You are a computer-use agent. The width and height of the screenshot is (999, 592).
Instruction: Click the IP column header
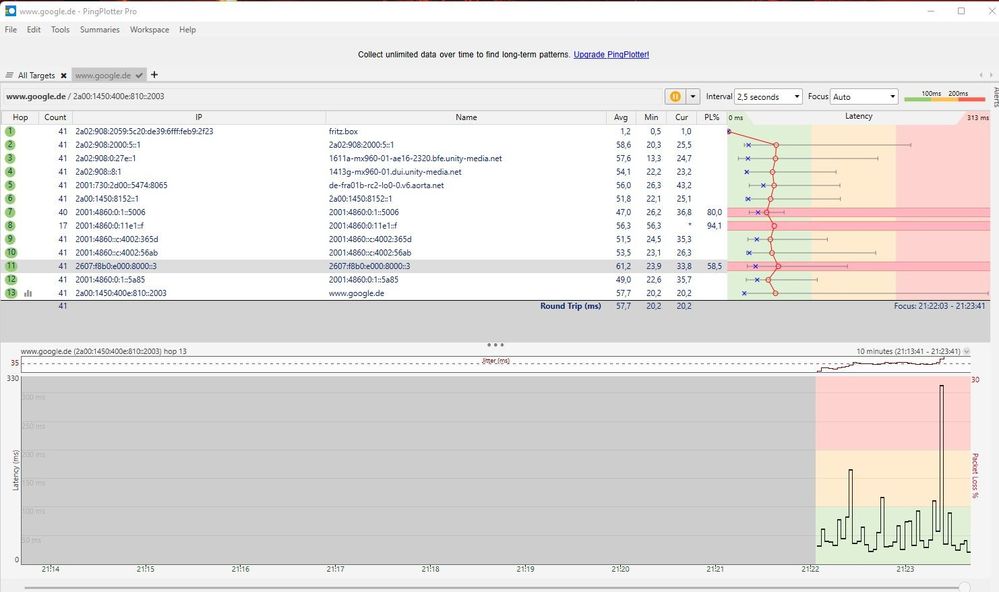(x=199, y=117)
